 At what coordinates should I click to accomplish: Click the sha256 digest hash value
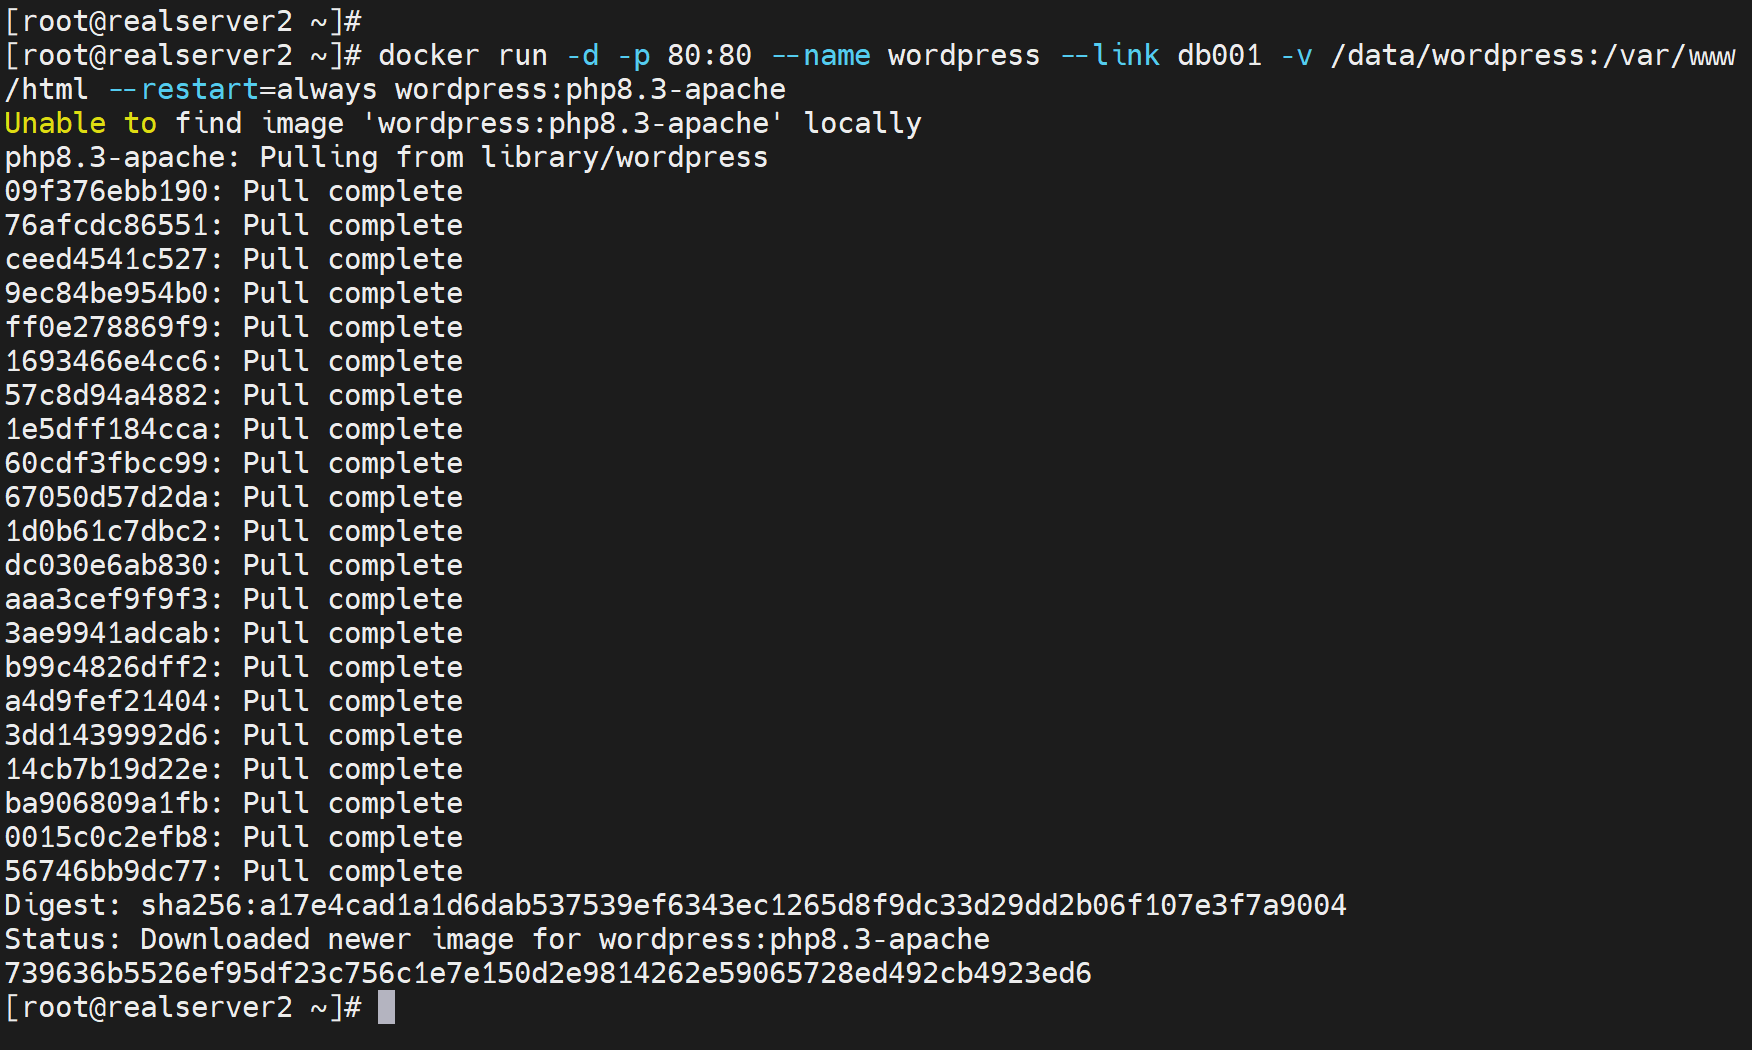743,905
